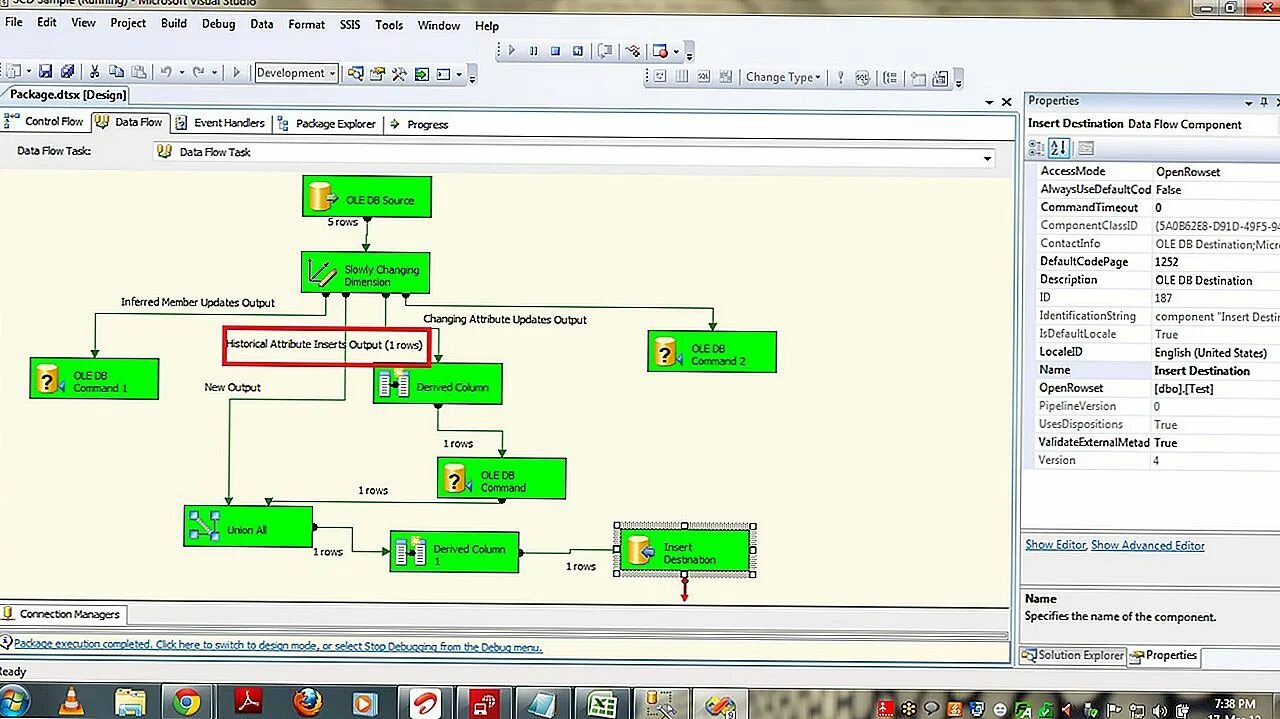Image resolution: width=1280 pixels, height=719 pixels.
Task: Click the Property Pages icon in Properties panel
Action: coord(1085,148)
